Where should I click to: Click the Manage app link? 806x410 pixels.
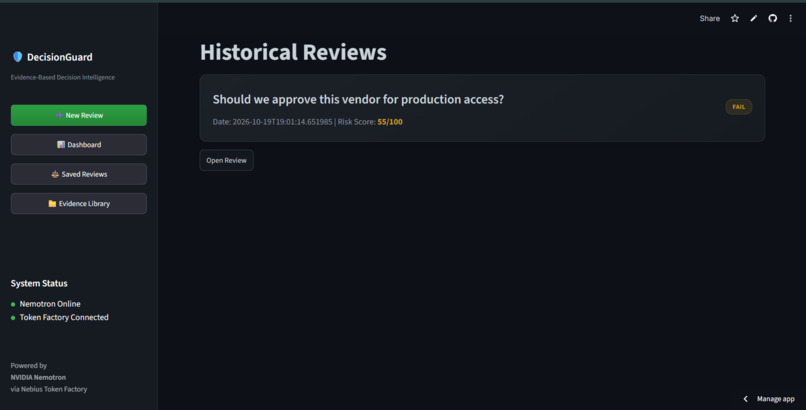[x=775, y=399]
